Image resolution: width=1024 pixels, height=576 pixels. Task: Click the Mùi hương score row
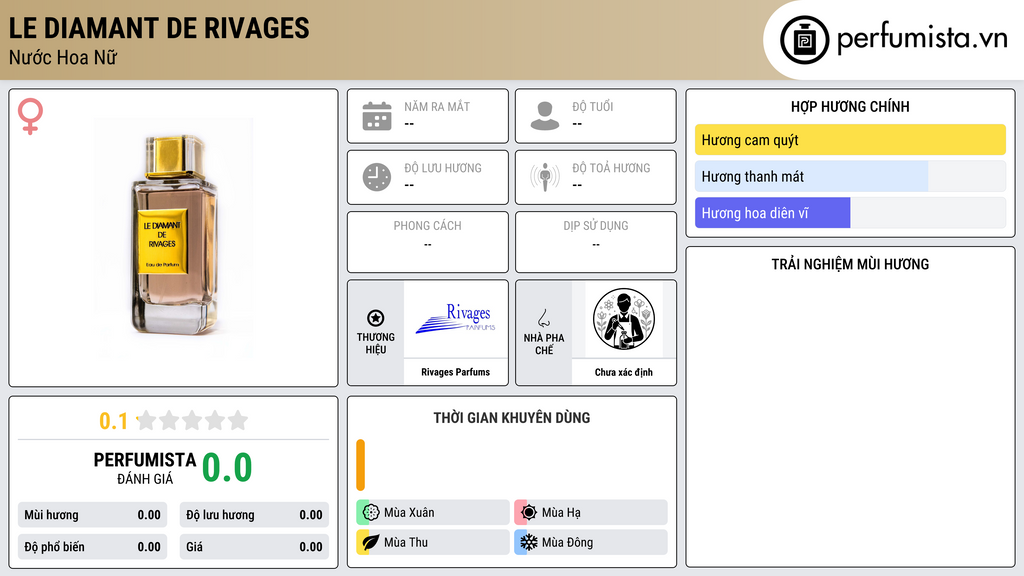92,515
